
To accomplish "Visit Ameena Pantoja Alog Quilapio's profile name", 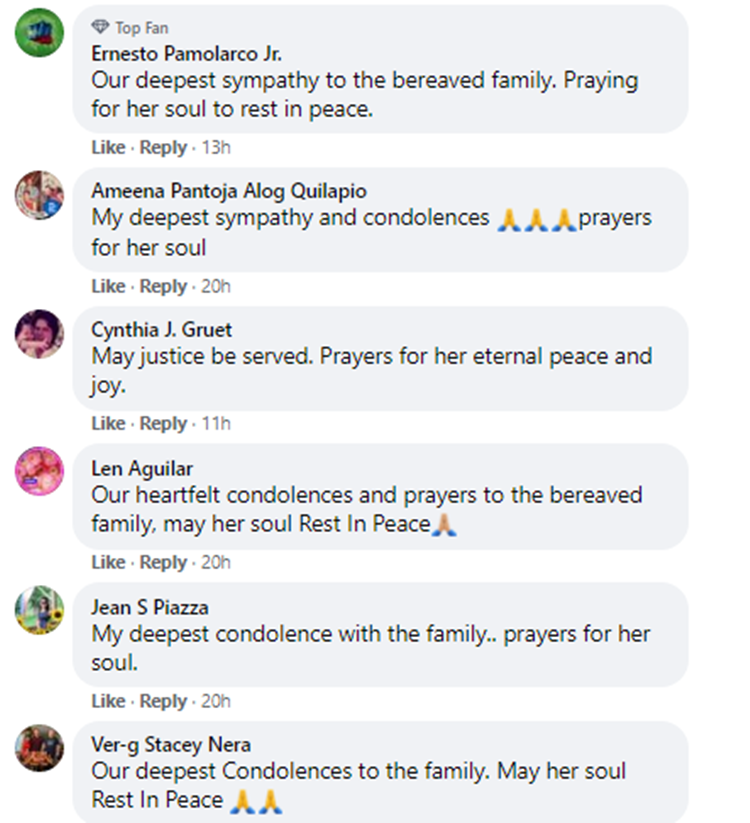I will click(229, 191).
